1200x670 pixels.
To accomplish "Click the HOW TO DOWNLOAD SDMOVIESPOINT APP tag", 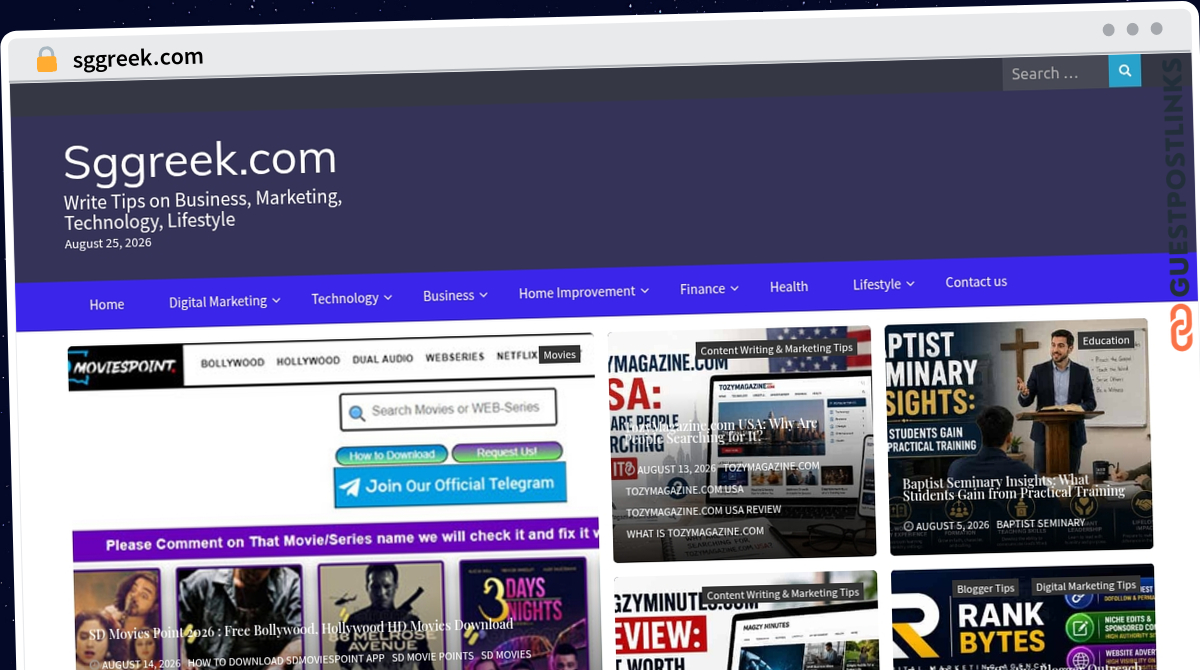I will [x=286, y=660].
